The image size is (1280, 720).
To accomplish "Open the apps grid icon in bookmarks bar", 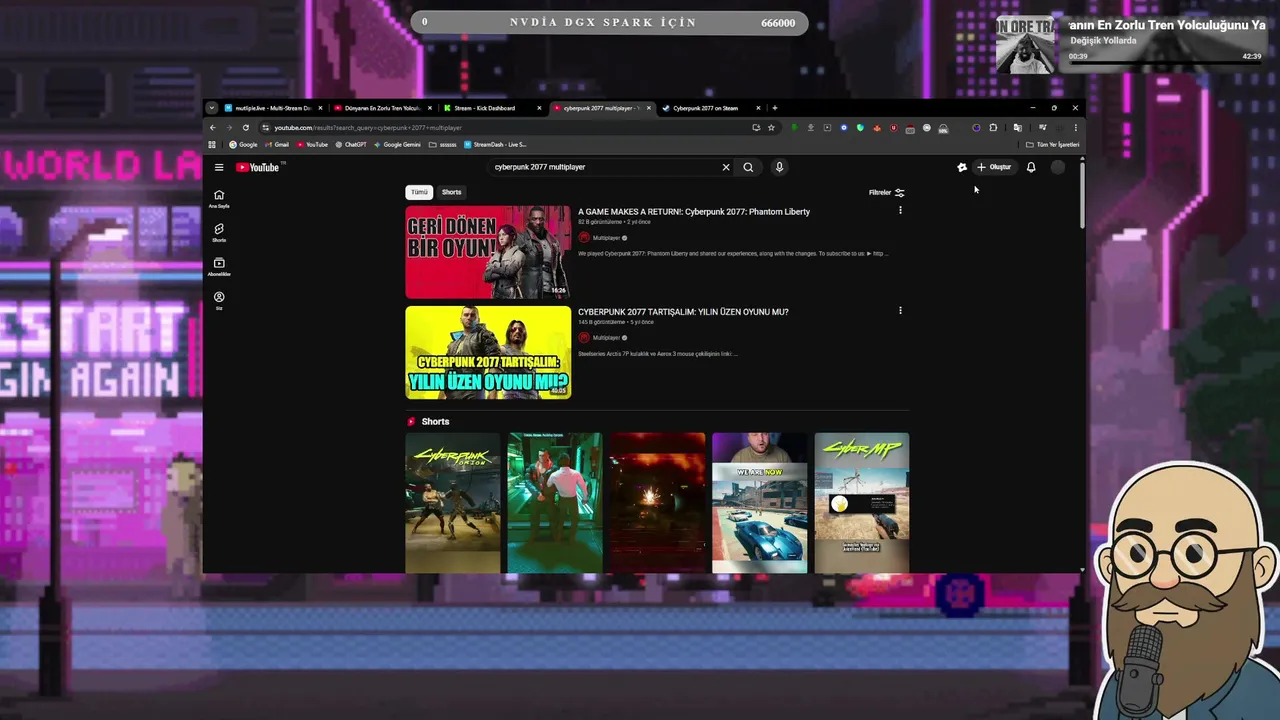I will [212, 145].
